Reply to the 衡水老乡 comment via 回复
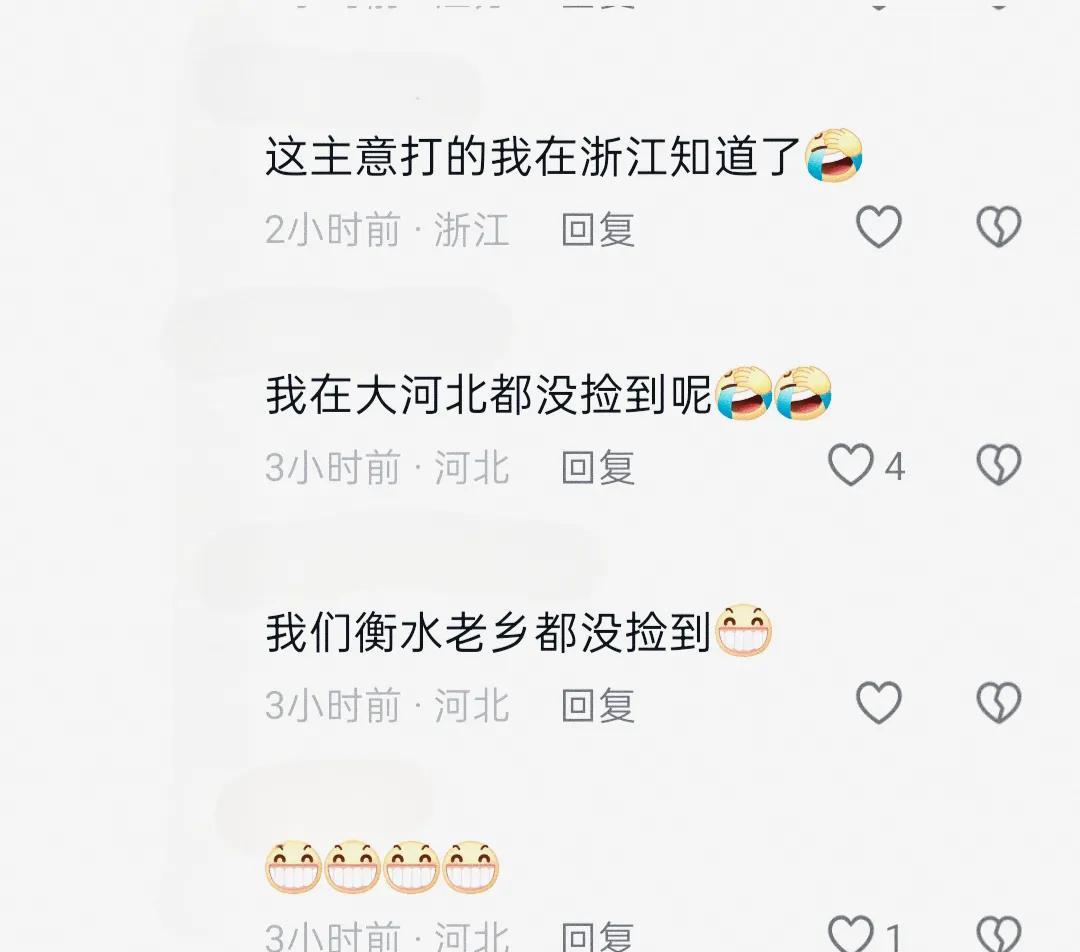The height and width of the screenshot is (952, 1080). point(598,705)
